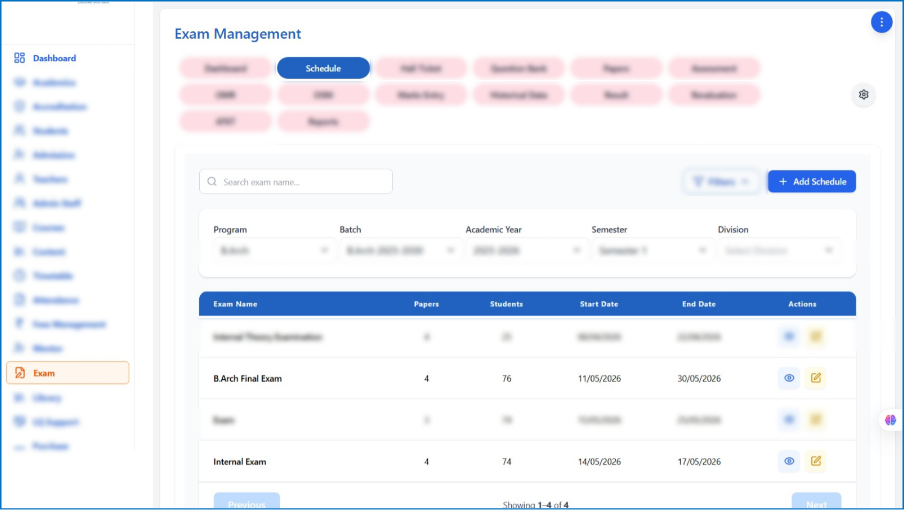Click the magnifier icon in search box
This screenshot has height=510, width=904.
click(x=212, y=182)
